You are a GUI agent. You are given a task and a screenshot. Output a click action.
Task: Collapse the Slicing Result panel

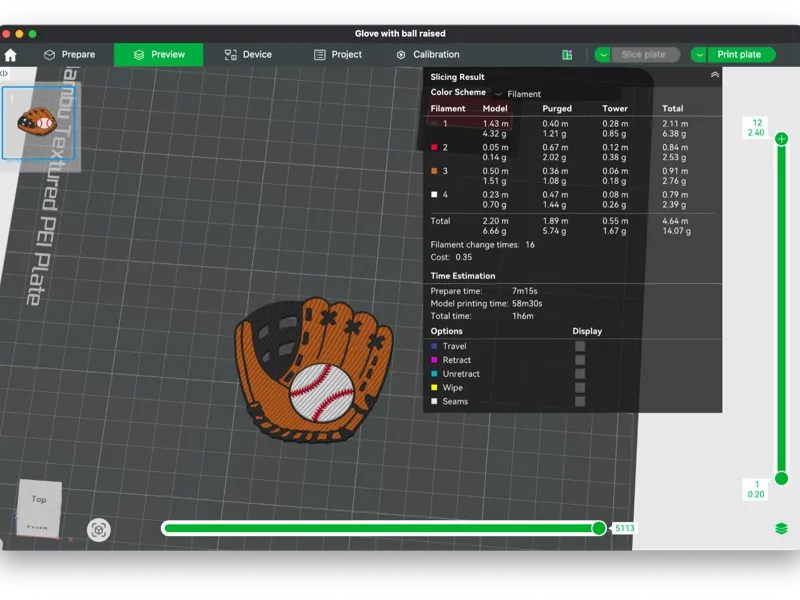tap(715, 75)
